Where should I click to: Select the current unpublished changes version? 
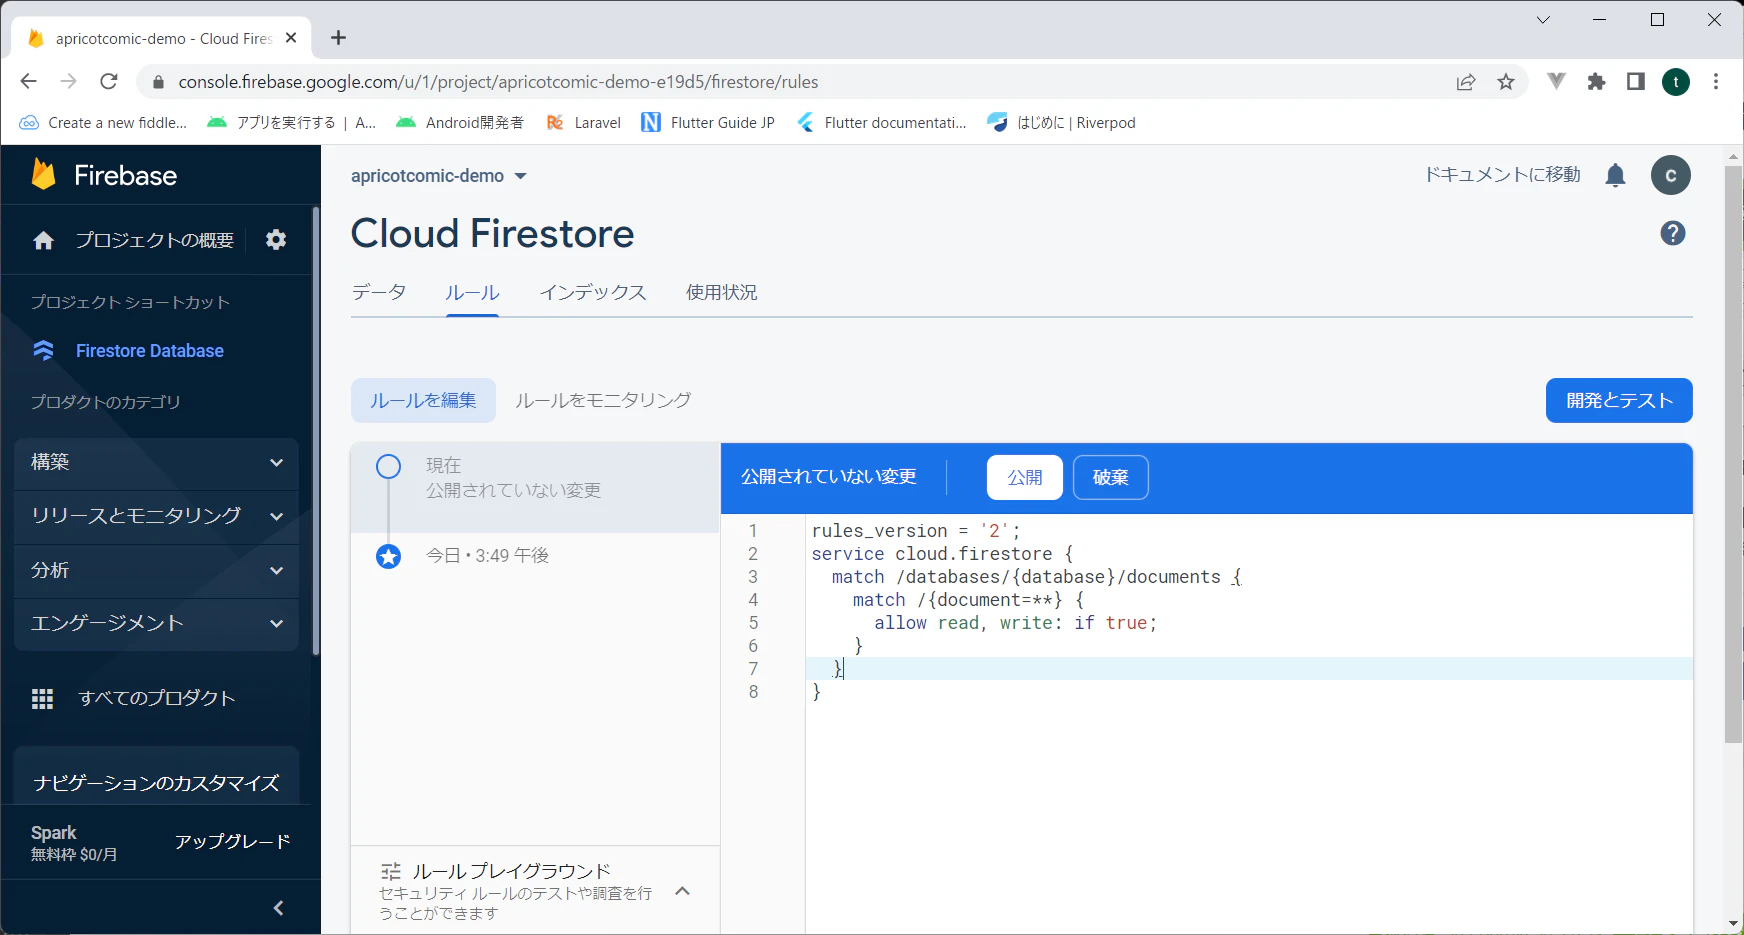[536, 488]
